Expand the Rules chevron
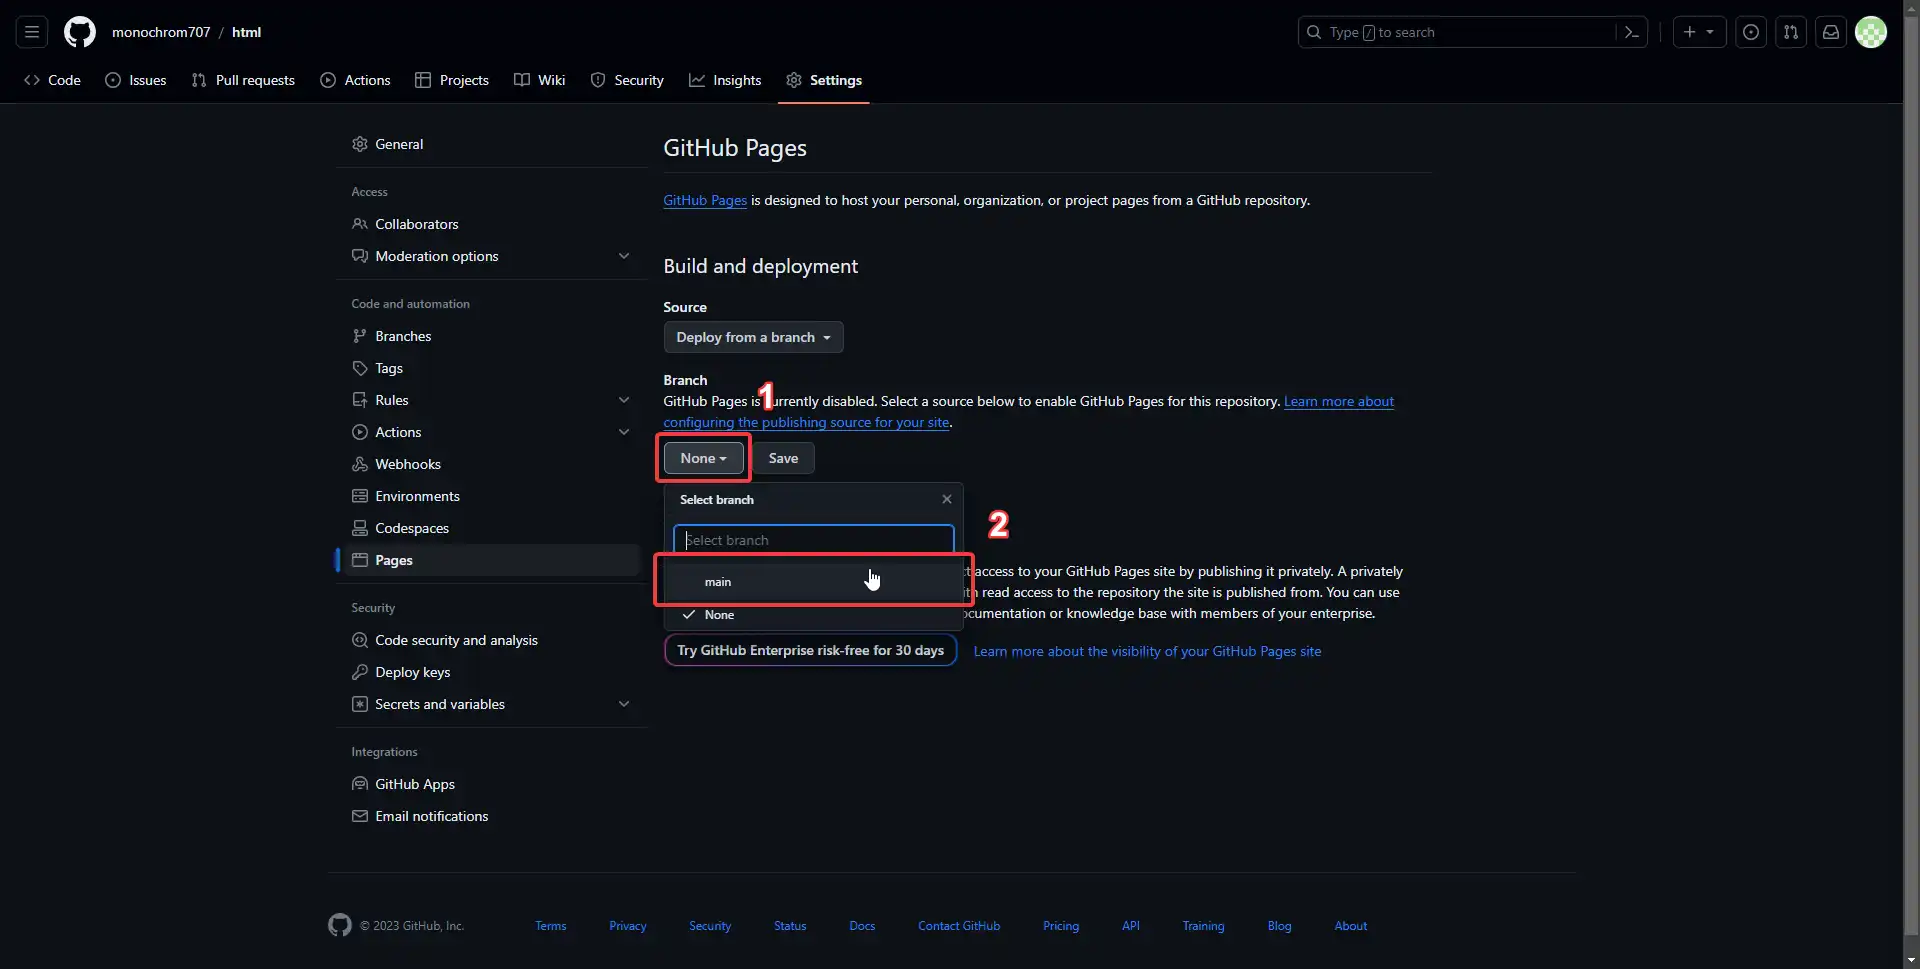 click(x=624, y=400)
